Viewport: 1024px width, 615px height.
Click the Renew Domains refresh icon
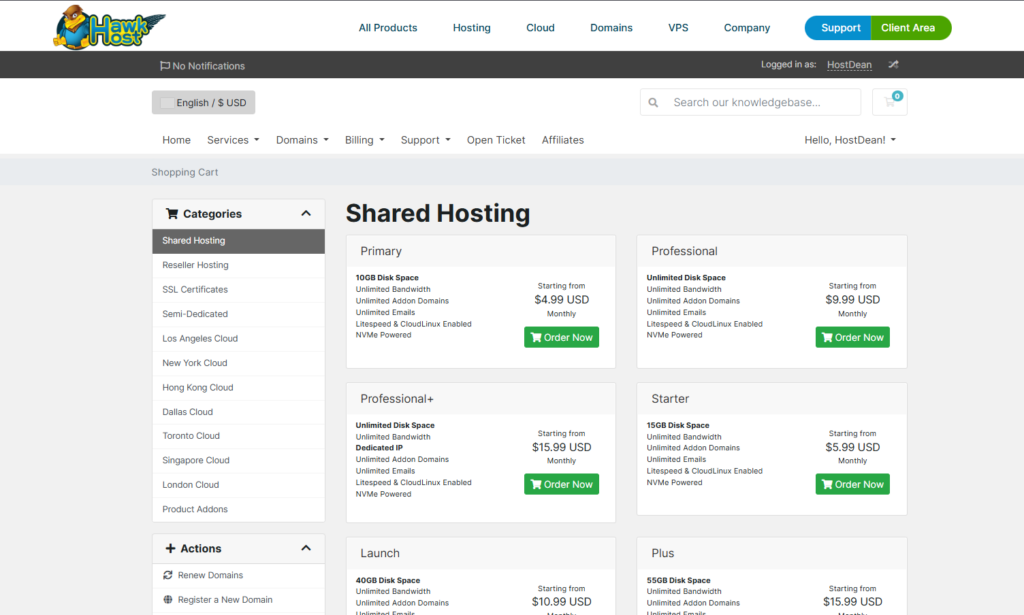[x=168, y=575]
